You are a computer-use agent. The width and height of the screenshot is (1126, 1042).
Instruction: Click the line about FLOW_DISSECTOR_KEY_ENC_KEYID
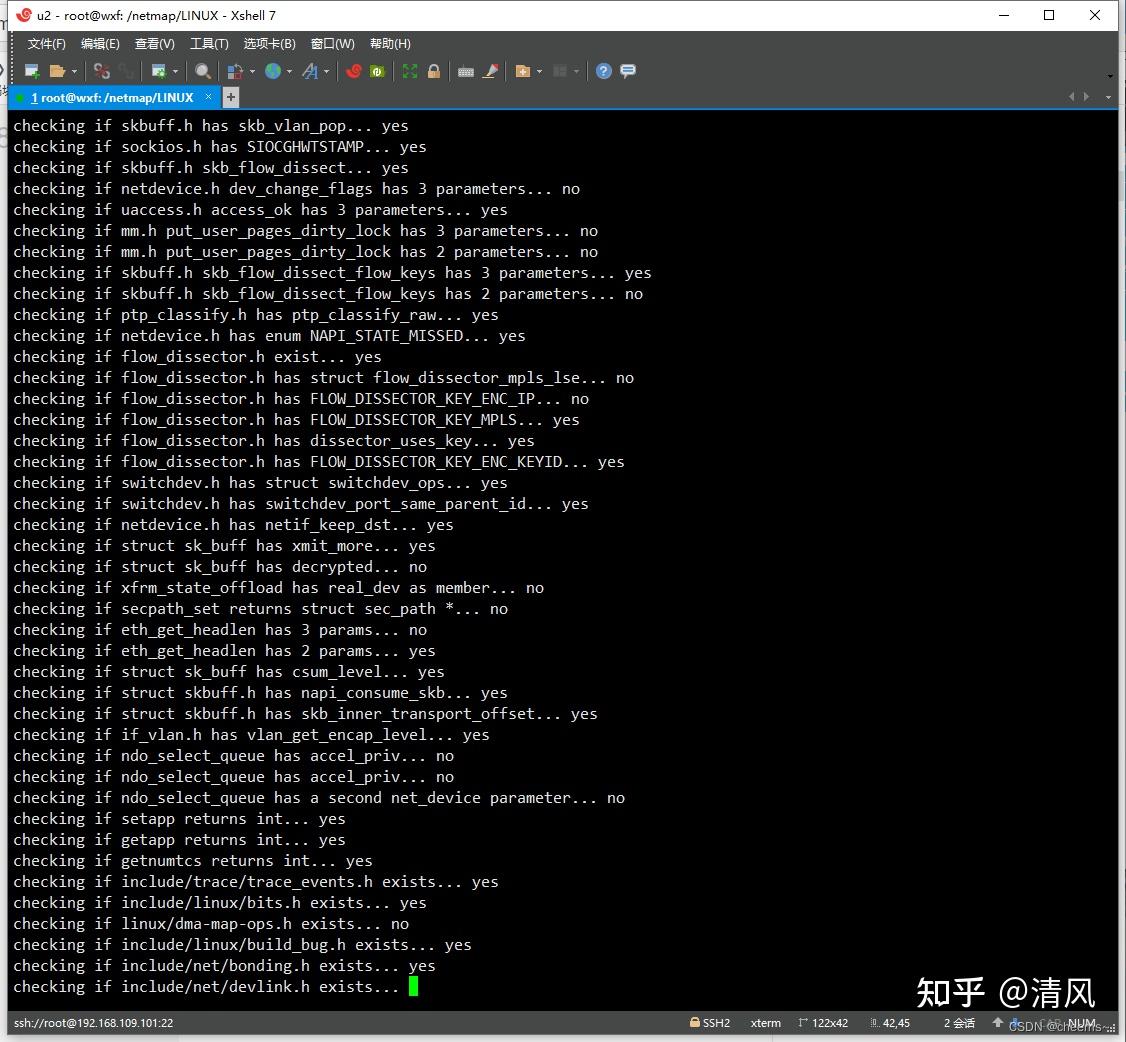click(319, 462)
